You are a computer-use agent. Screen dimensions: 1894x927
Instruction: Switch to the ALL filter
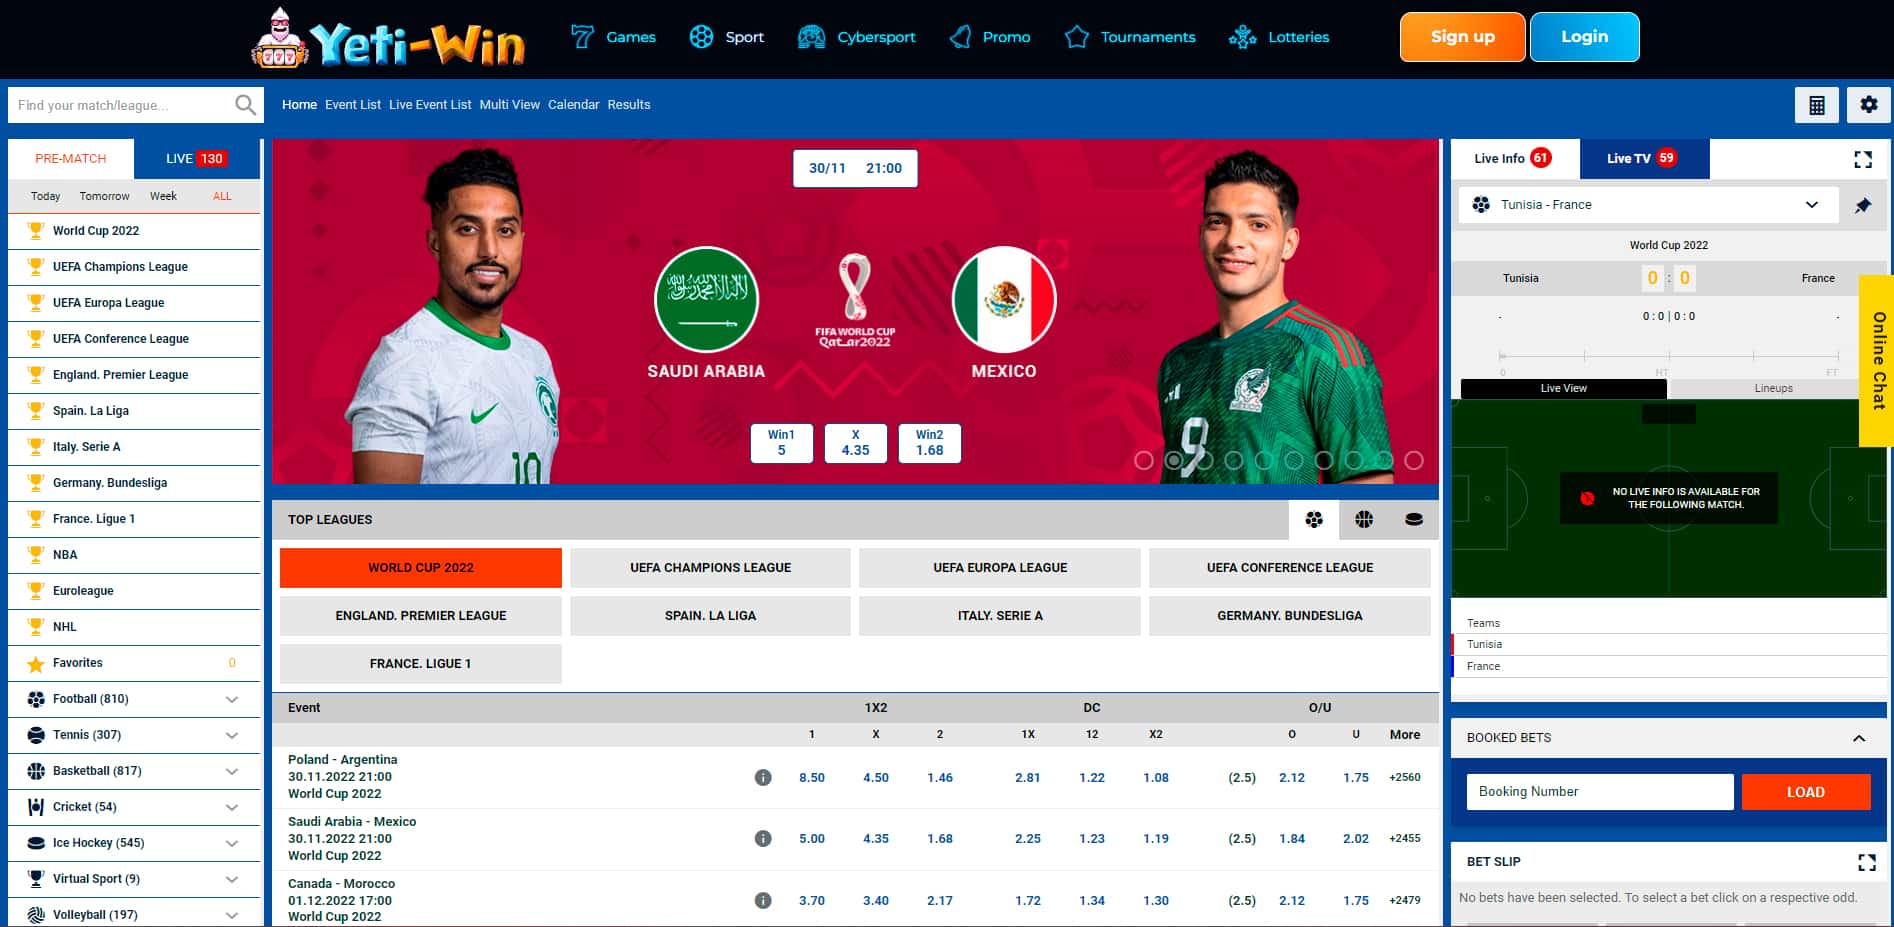click(x=222, y=196)
